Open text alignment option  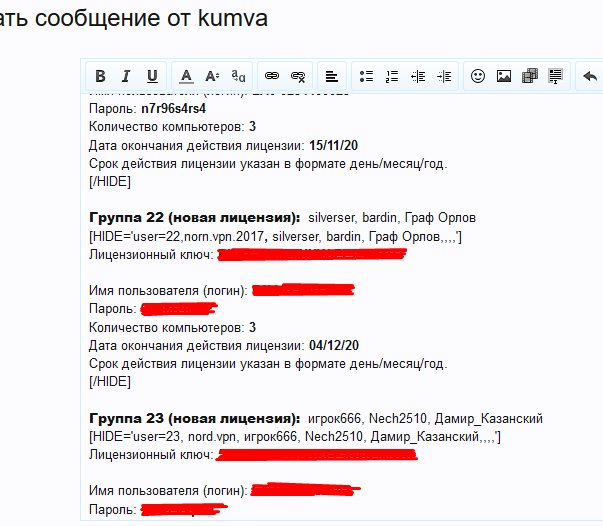331,76
